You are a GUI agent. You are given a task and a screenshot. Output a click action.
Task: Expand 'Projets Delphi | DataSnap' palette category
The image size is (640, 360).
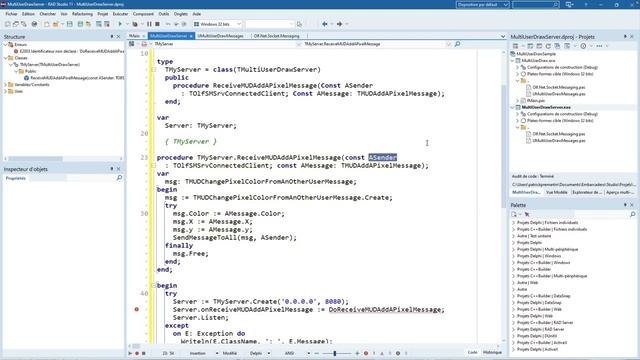[513, 302]
